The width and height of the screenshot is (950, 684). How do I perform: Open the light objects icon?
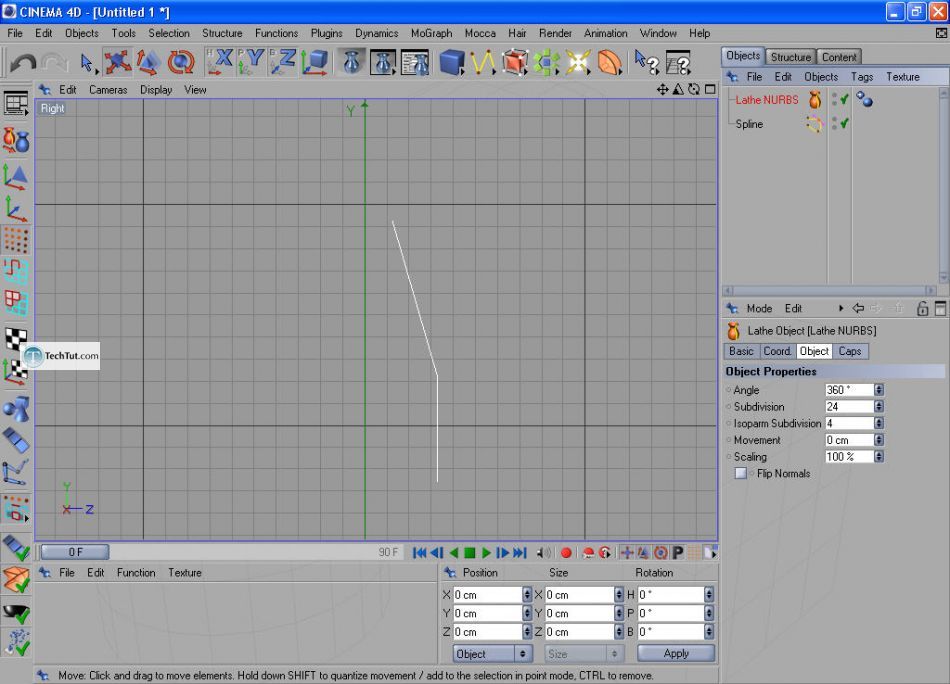click(578, 62)
